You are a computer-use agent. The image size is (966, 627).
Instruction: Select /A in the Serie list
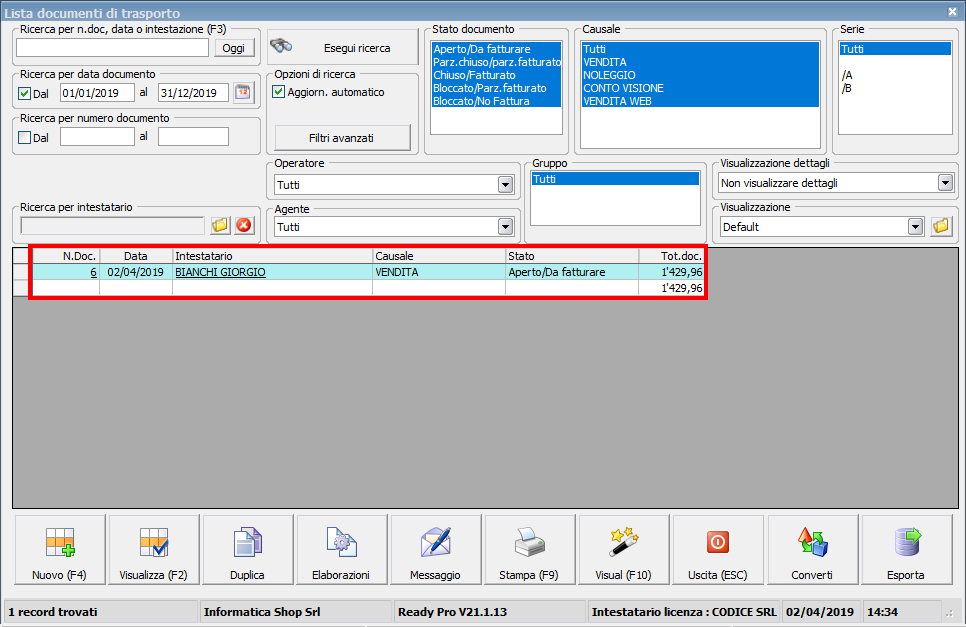click(x=895, y=75)
